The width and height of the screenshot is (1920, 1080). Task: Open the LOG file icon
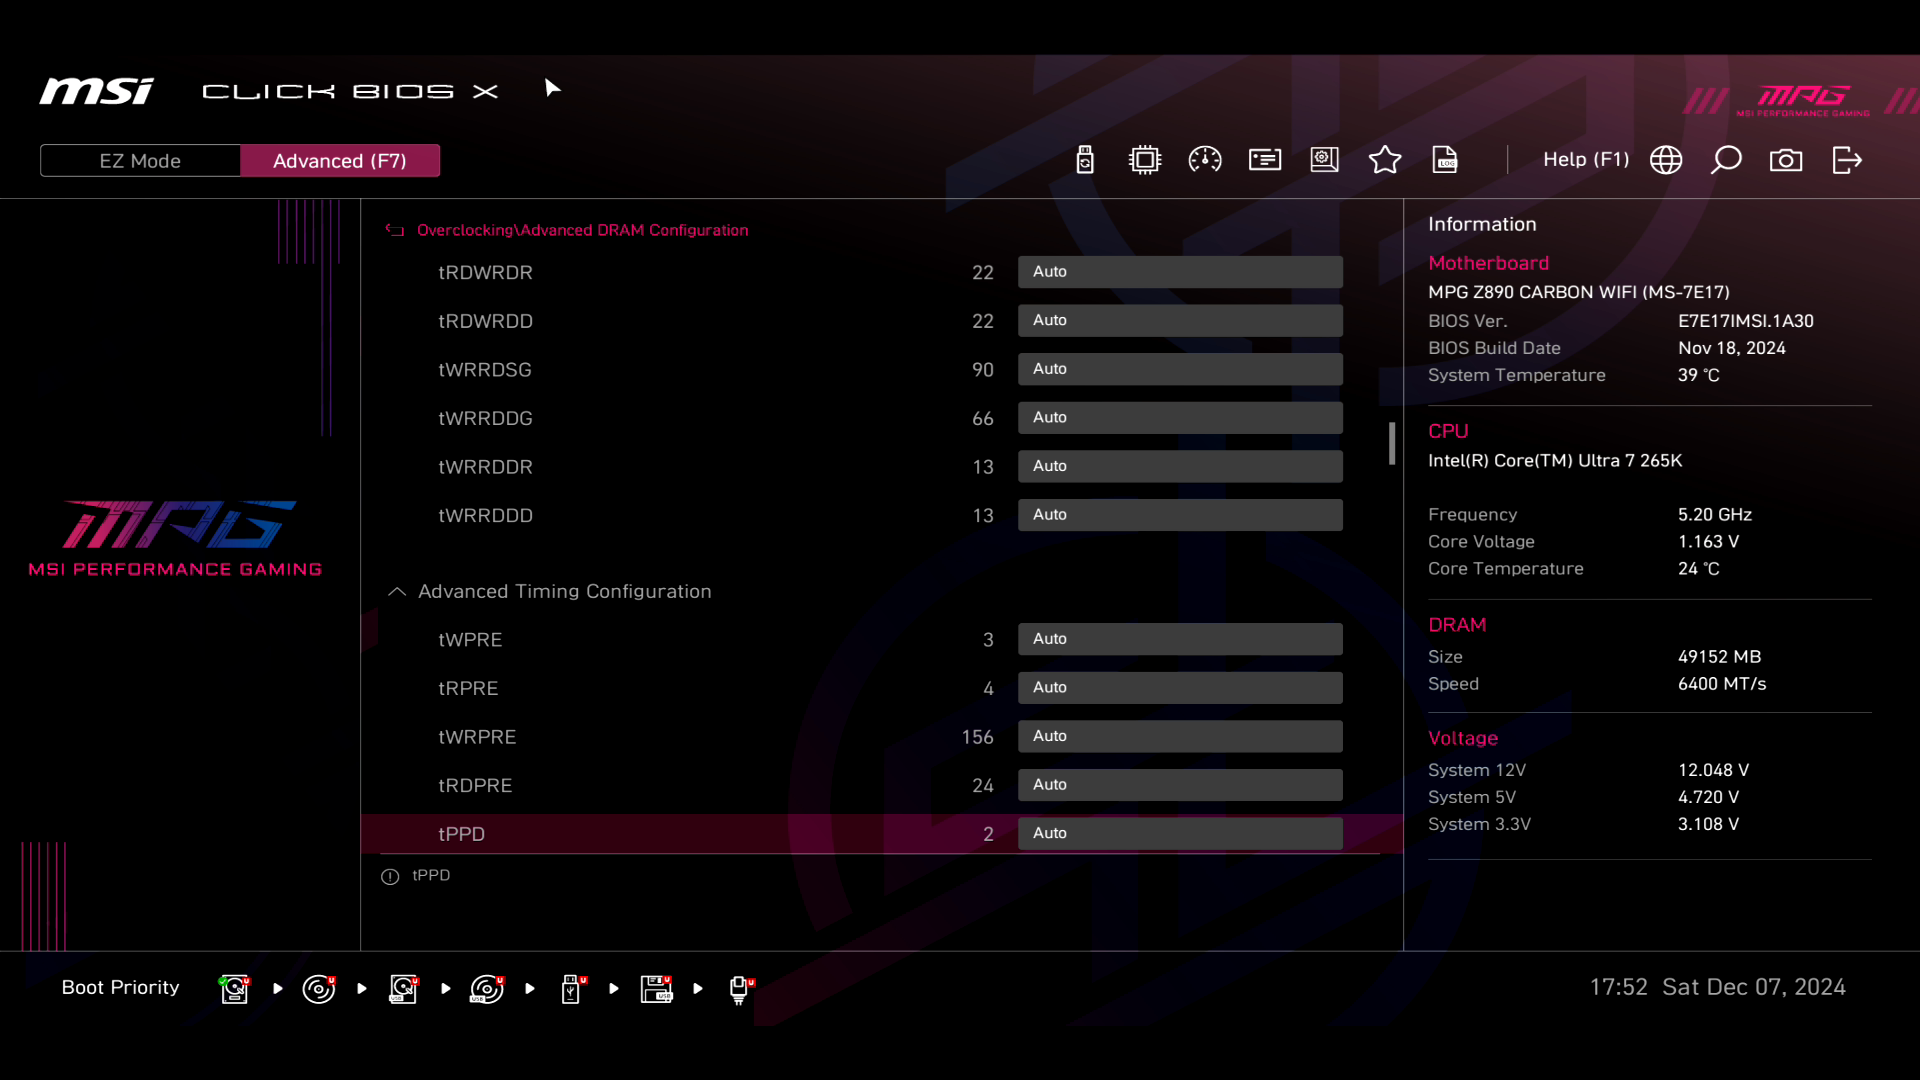1445,160
